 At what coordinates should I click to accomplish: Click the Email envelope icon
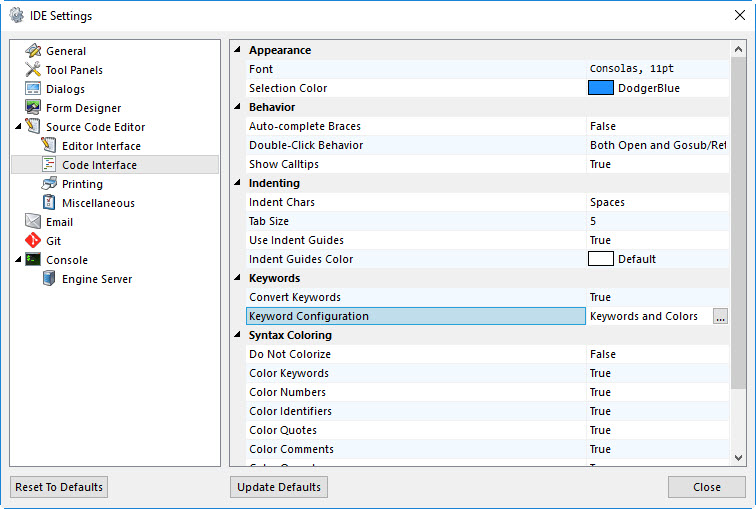point(33,221)
